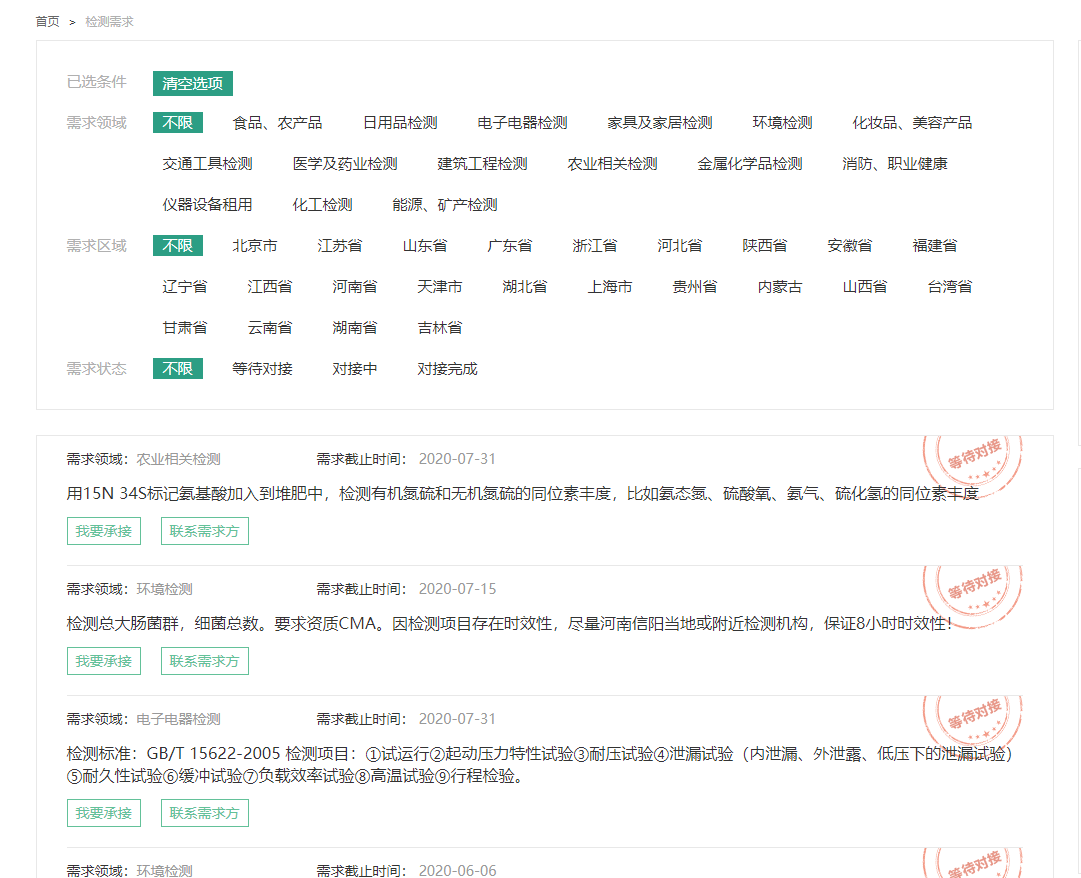Show demands with 等待对接 status

pos(262,369)
